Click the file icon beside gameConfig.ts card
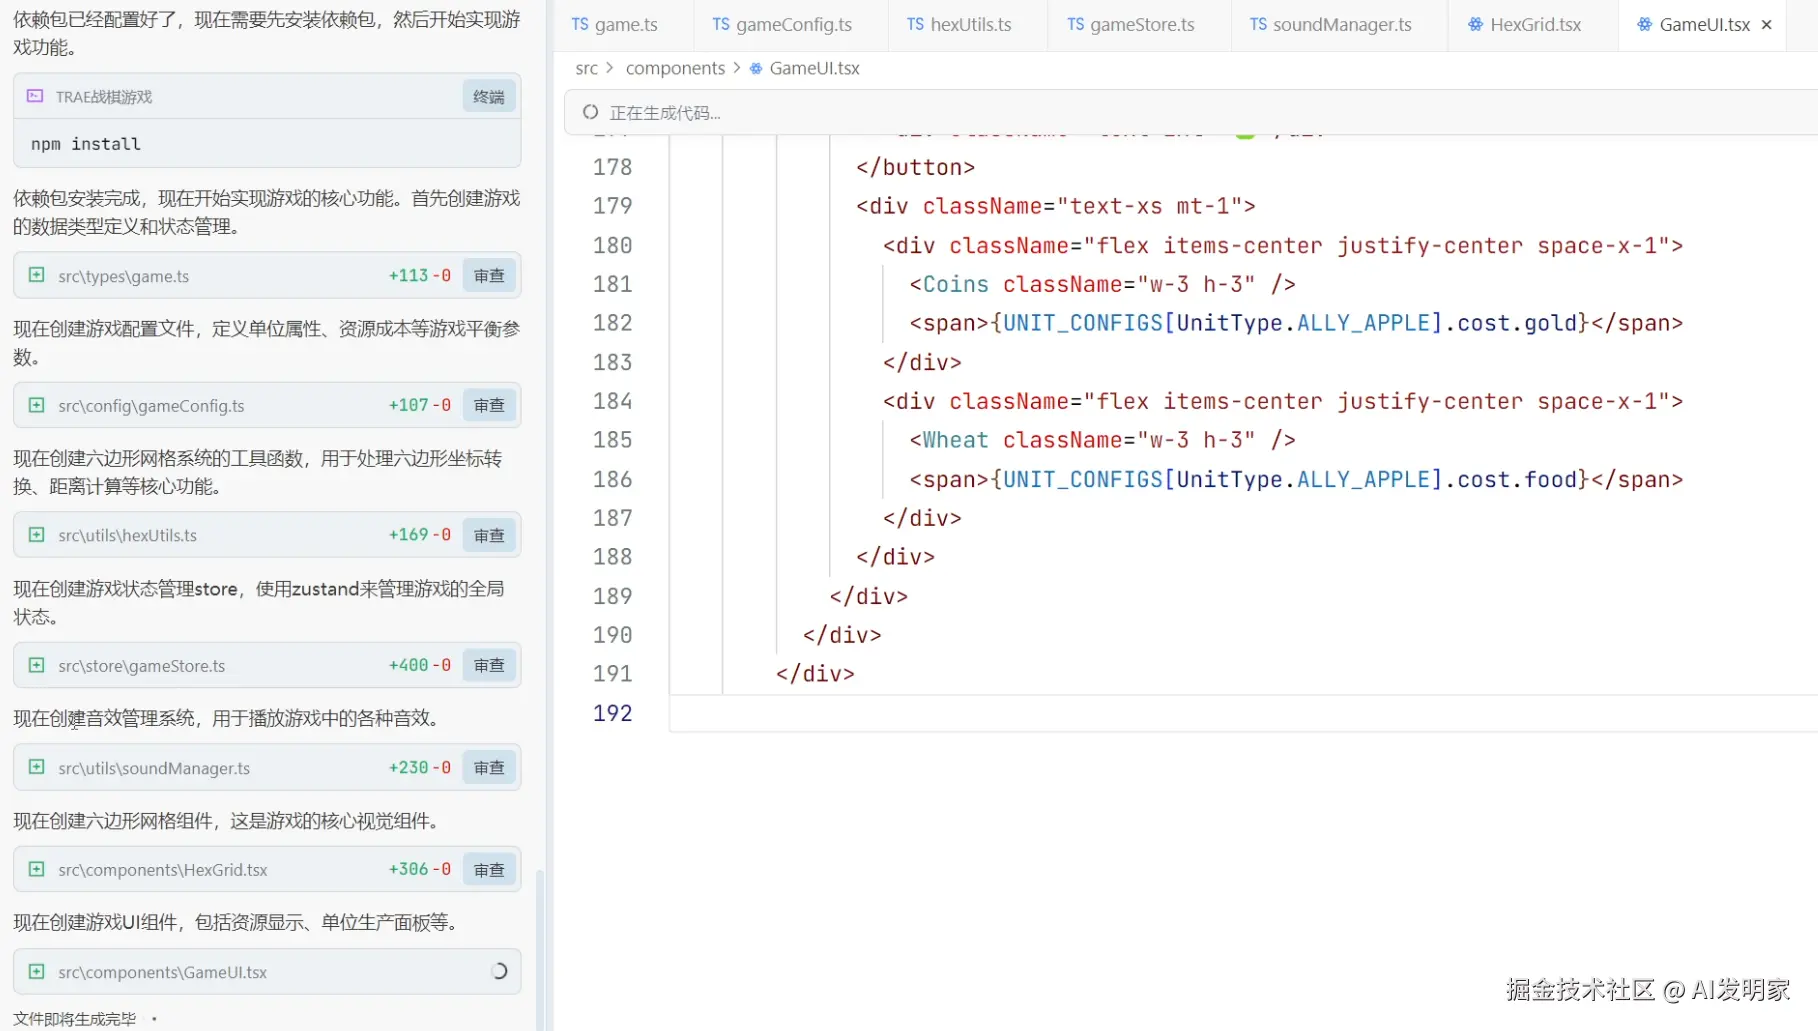 pyautogui.click(x=37, y=405)
